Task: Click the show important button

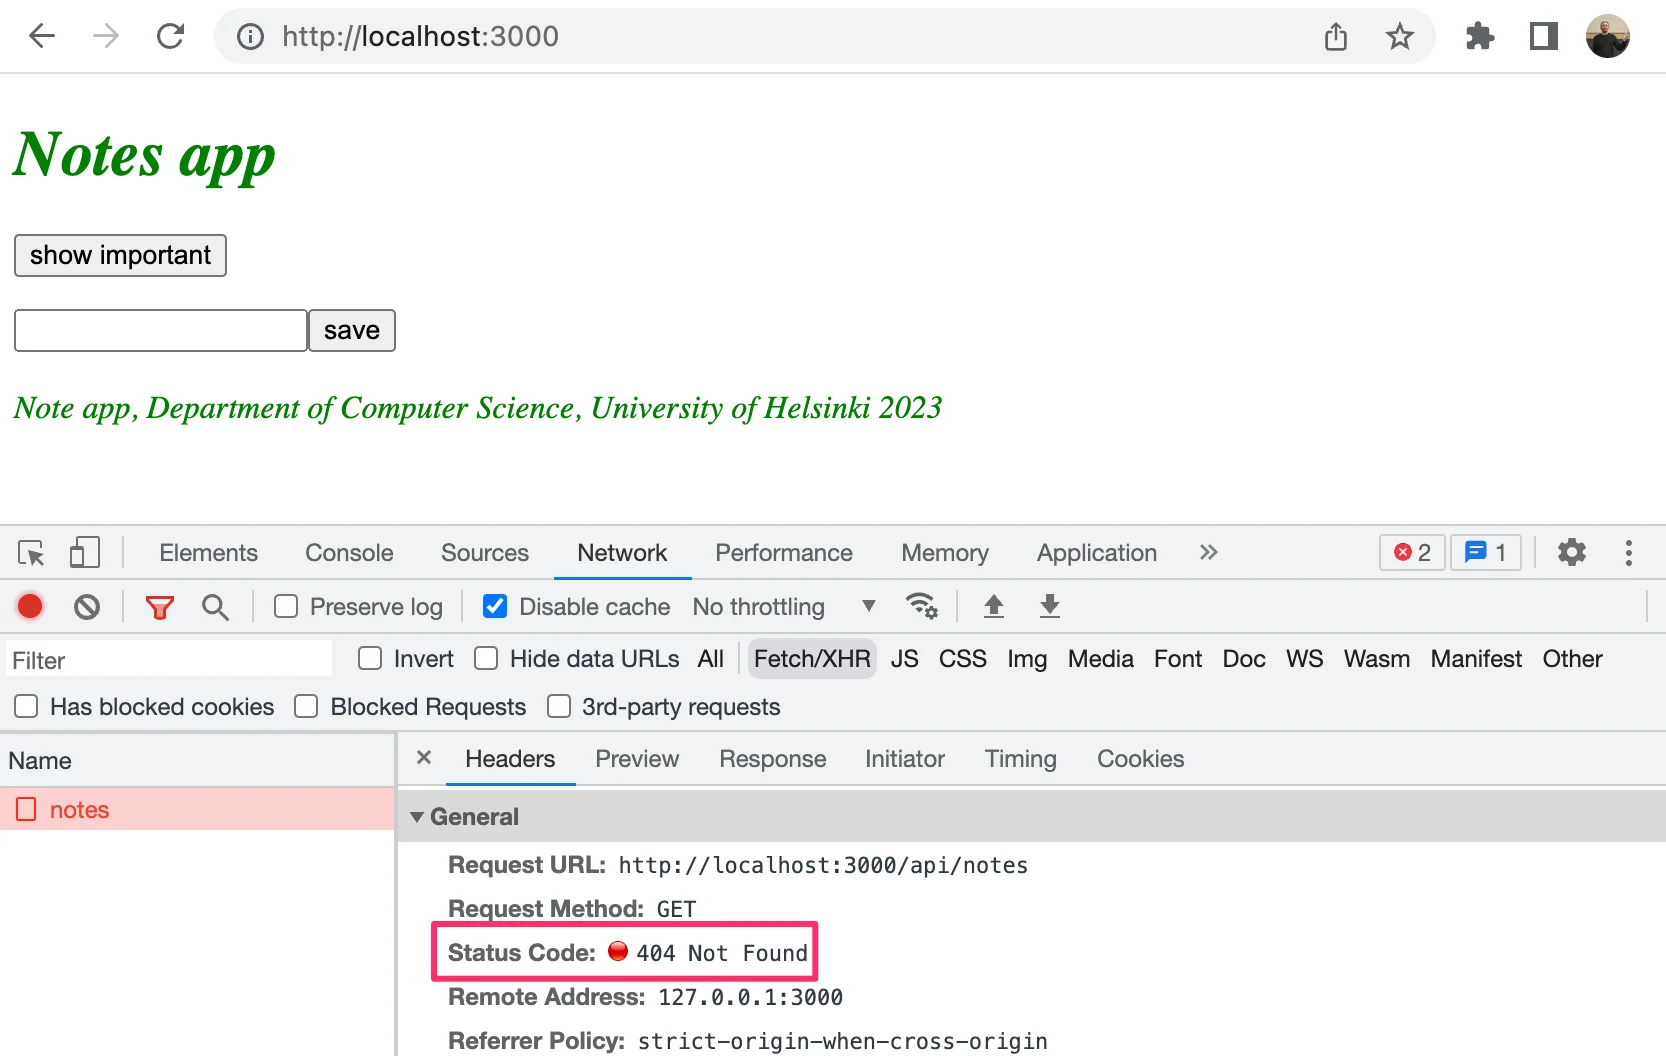Action: 120,255
